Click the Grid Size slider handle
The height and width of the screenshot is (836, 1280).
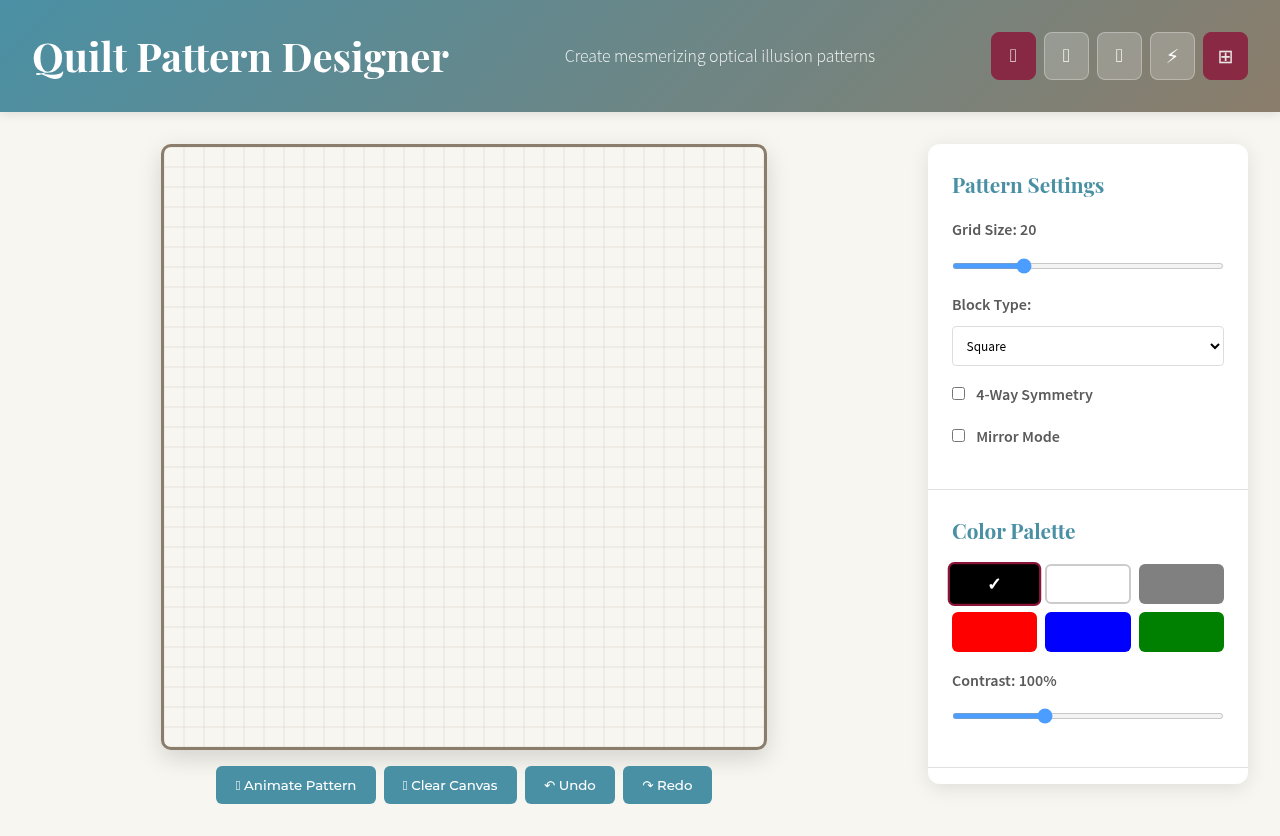(x=1023, y=266)
